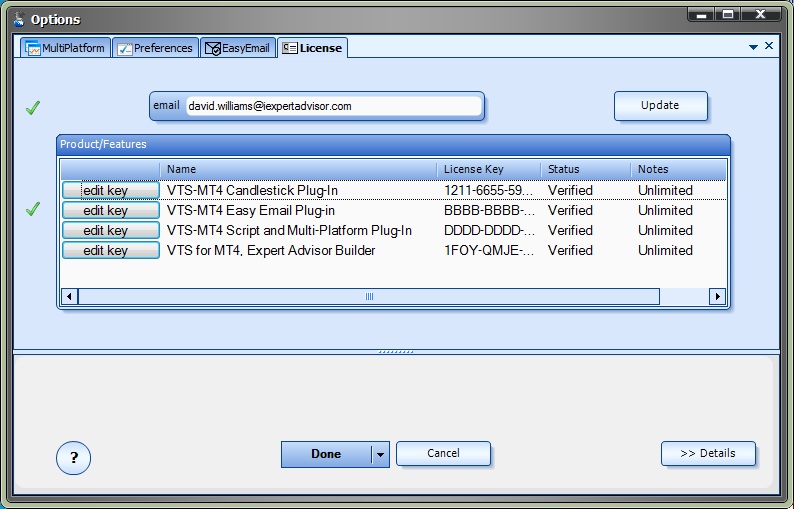The width and height of the screenshot is (794, 509).
Task: Select the VTS-MT4 Easy Email Plug-in name
Action: tap(251, 210)
